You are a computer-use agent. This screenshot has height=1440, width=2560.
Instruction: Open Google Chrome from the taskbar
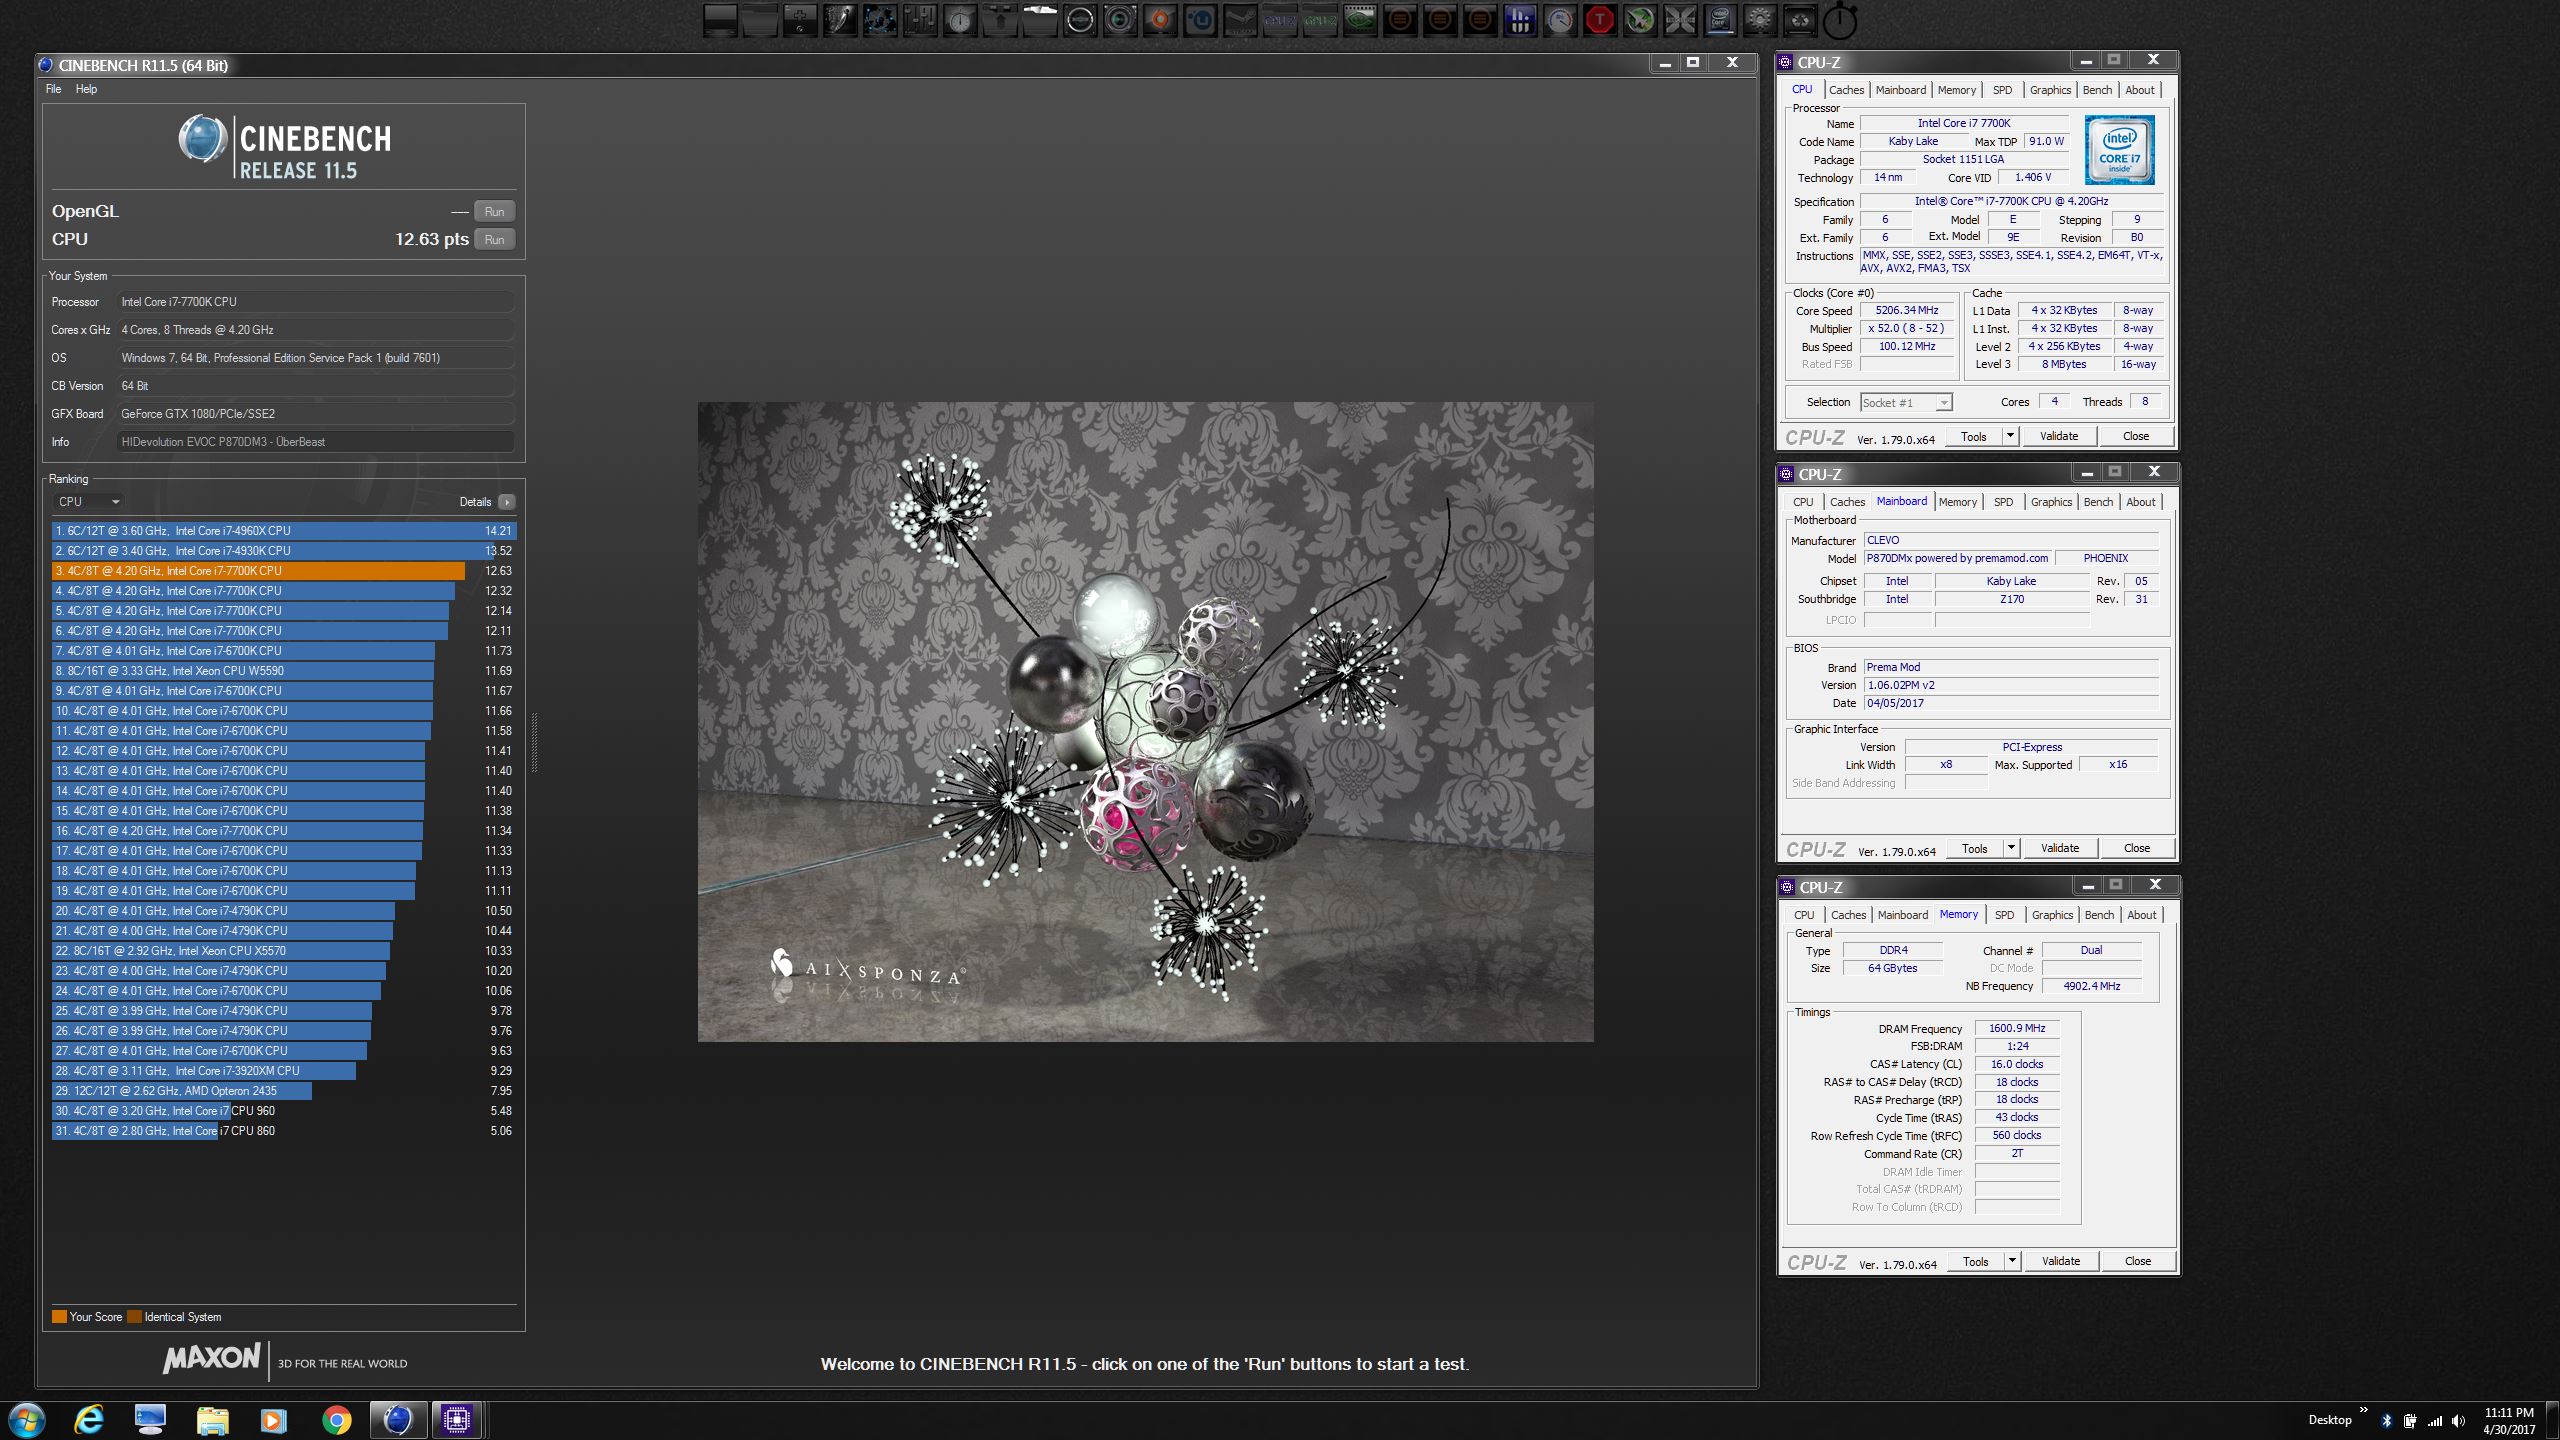pyautogui.click(x=337, y=1419)
